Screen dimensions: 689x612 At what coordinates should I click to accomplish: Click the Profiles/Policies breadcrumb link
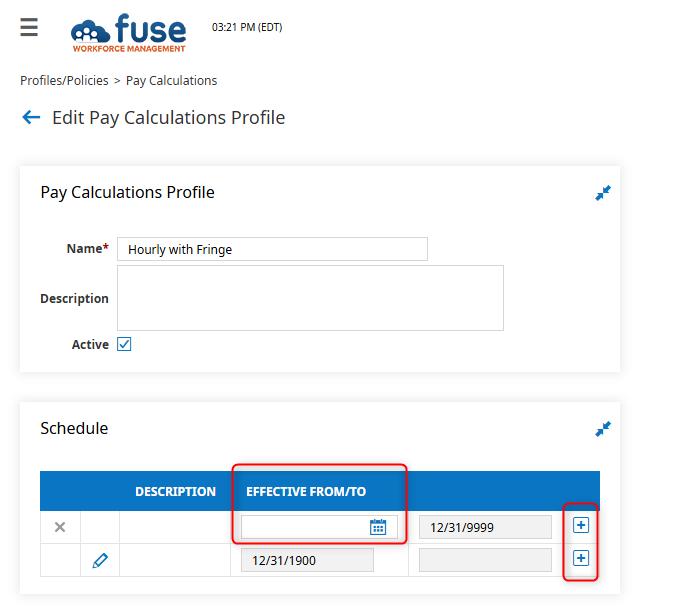coord(64,80)
